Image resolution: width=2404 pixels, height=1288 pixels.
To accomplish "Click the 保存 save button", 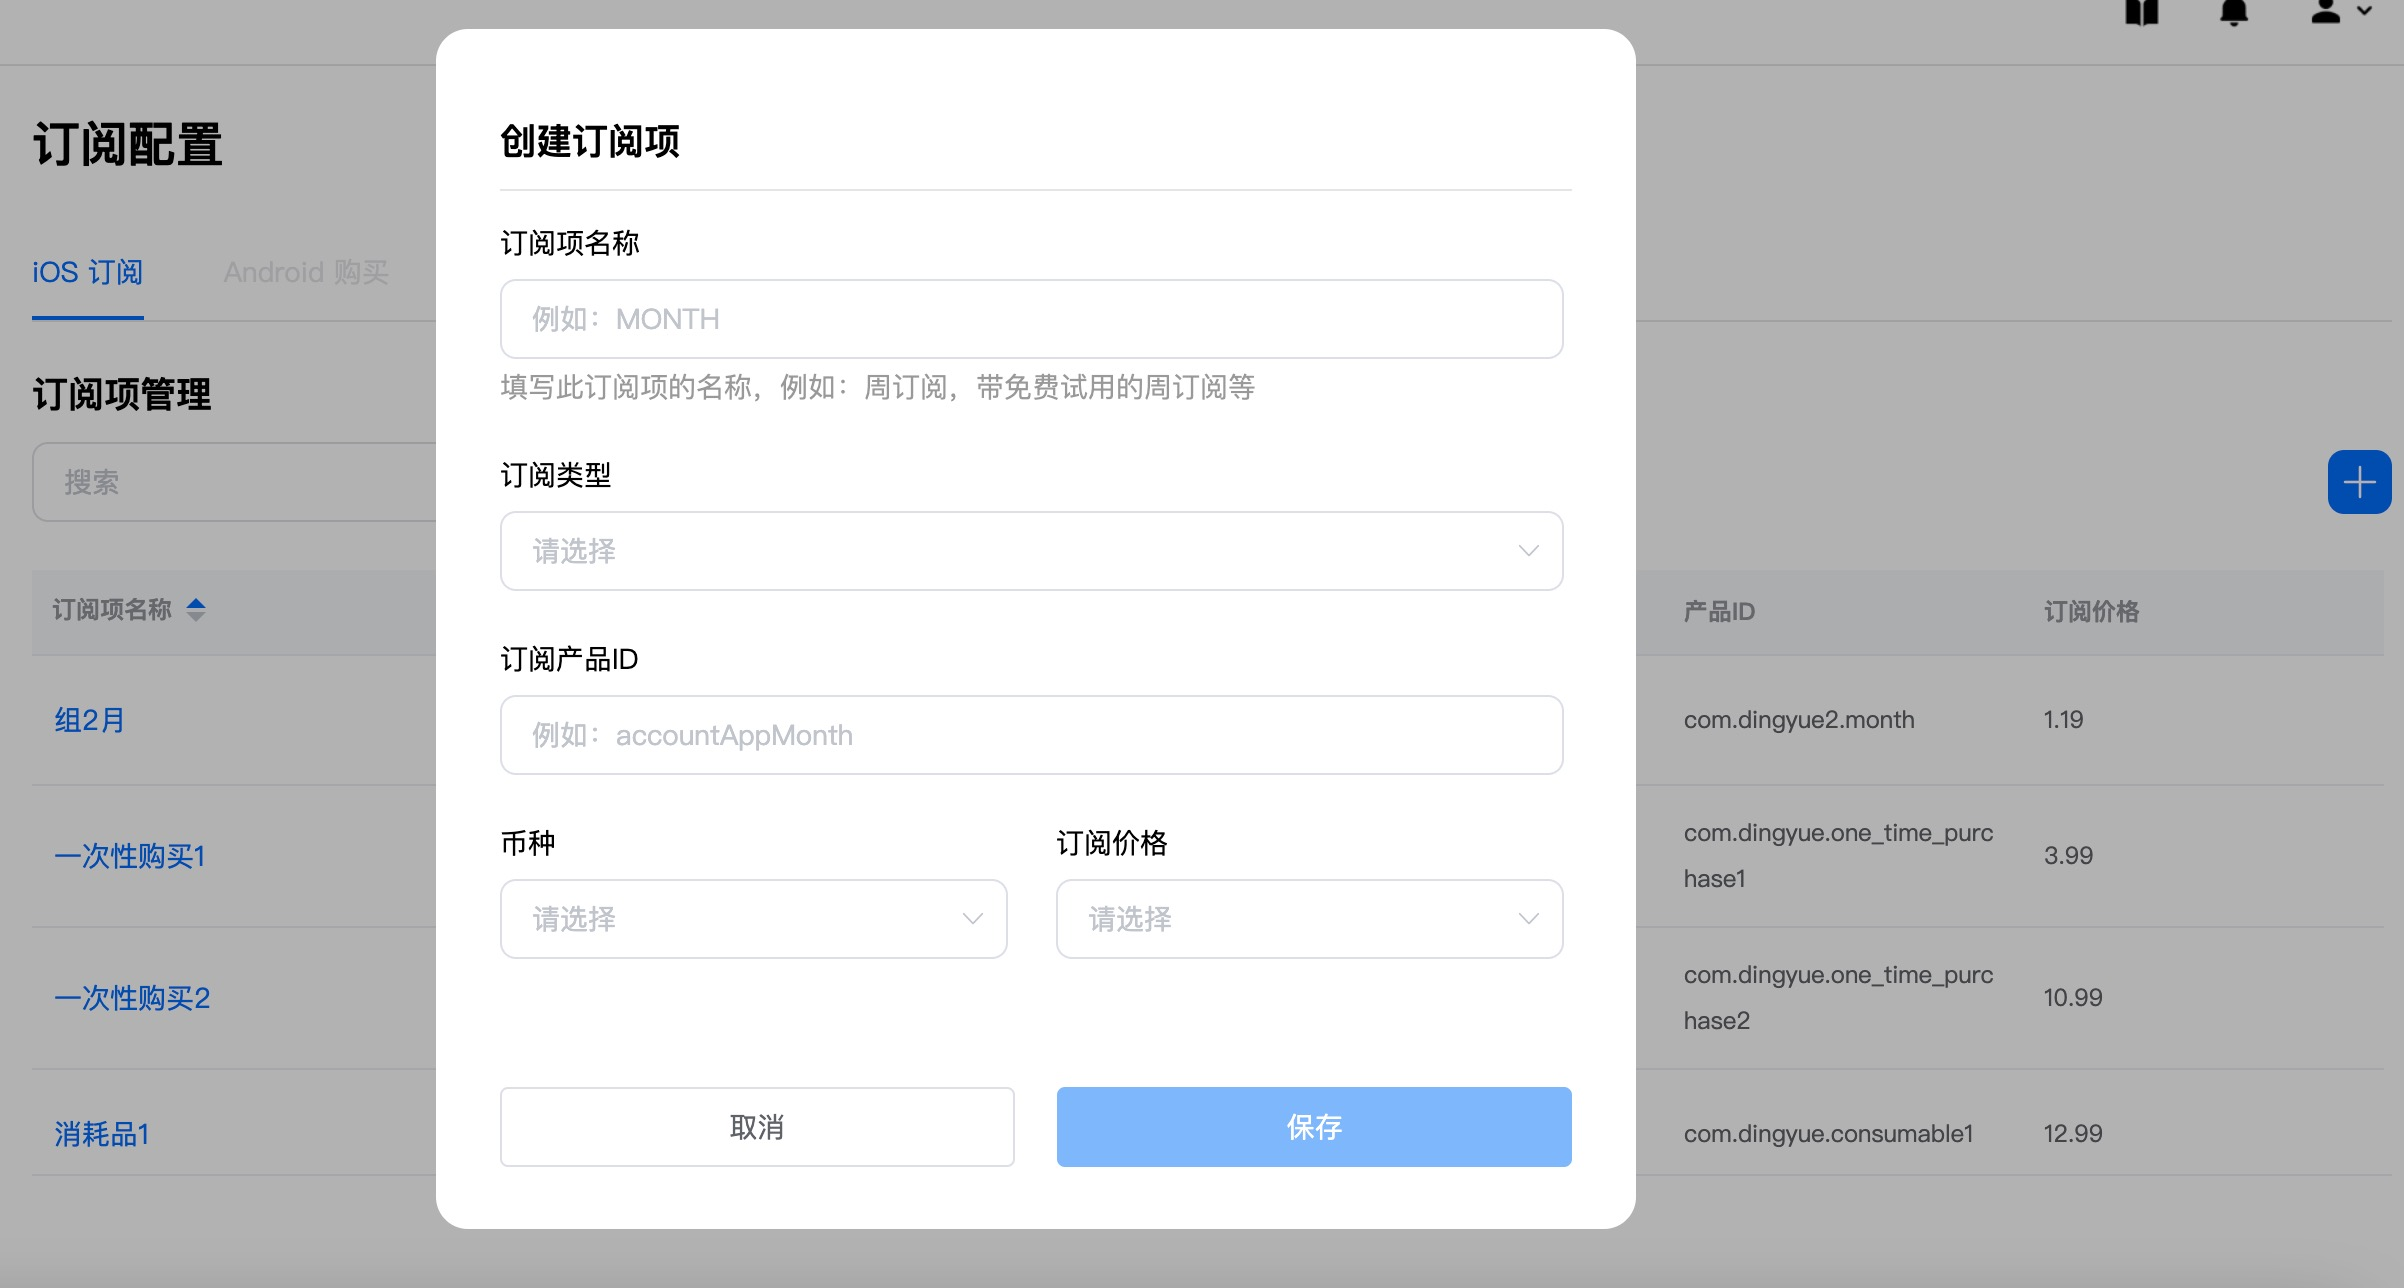I will [x=1313, y=1126].
